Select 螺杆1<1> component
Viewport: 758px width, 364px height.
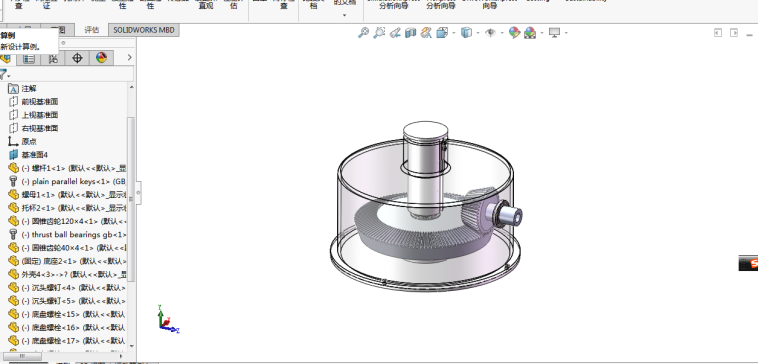point(73,168)
